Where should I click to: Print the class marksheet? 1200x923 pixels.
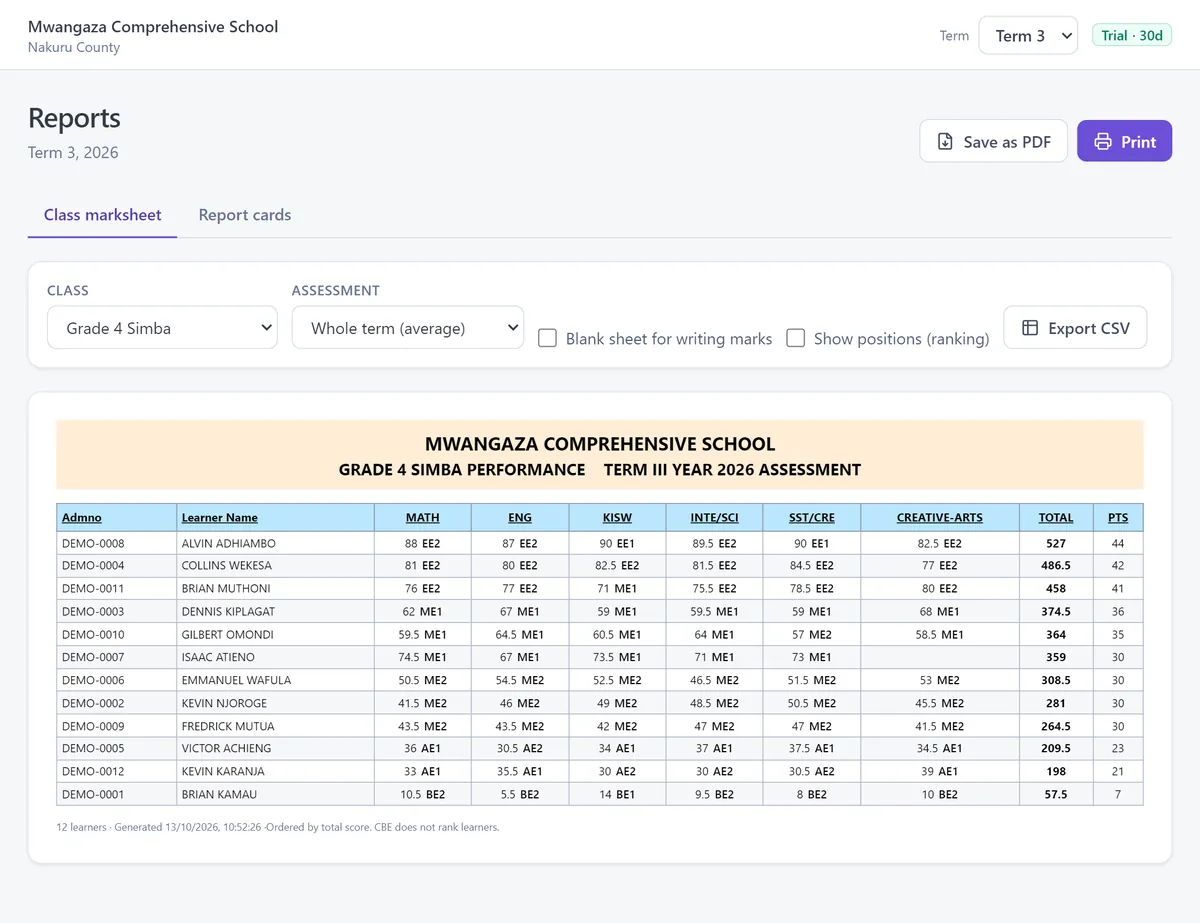click(x=1124, y=141)
